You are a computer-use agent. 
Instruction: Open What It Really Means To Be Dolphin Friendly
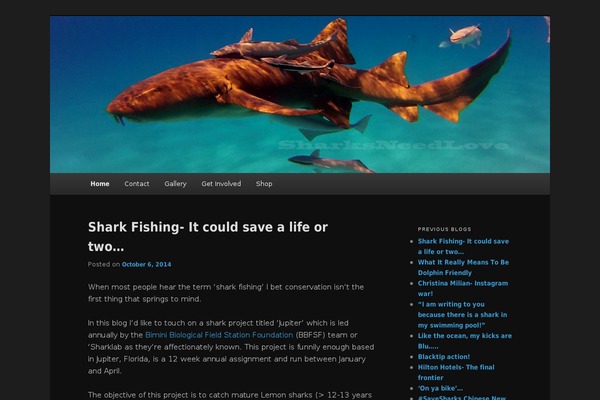pos(463,268)
